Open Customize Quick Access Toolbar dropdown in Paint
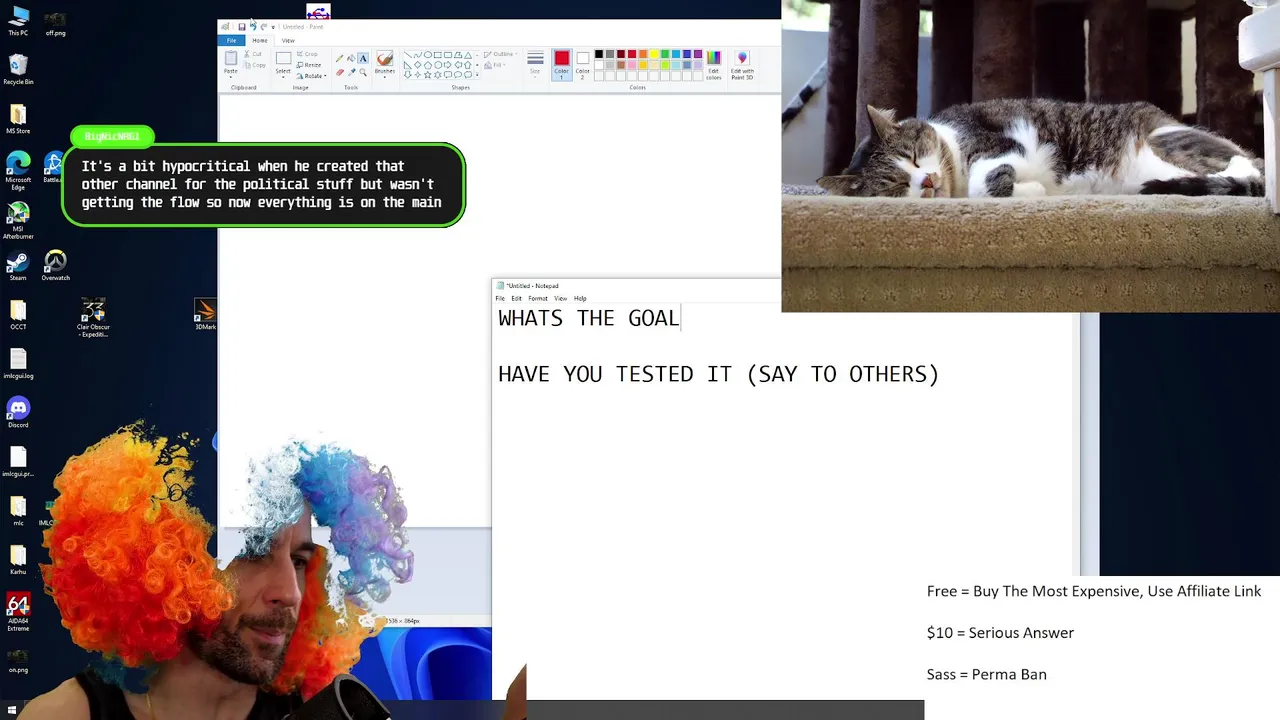Screen dimensions: 1280x720 [x=273, y=27]
